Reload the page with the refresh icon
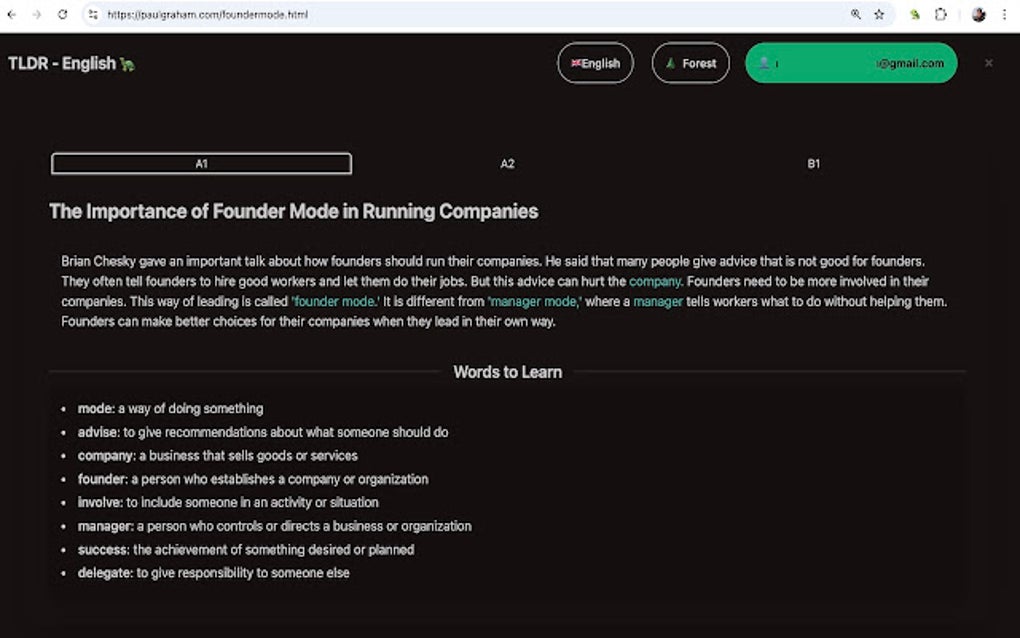1020x638 pixels. pos(62,15)
